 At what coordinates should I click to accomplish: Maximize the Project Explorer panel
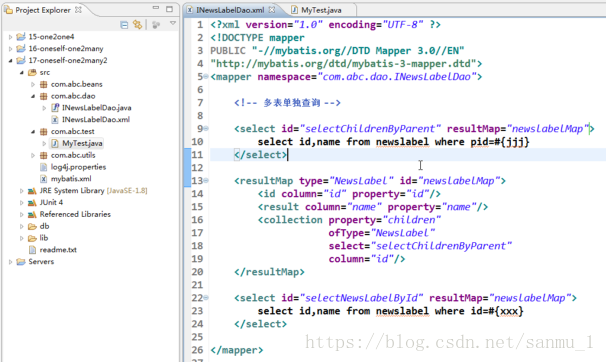(169, 9)
